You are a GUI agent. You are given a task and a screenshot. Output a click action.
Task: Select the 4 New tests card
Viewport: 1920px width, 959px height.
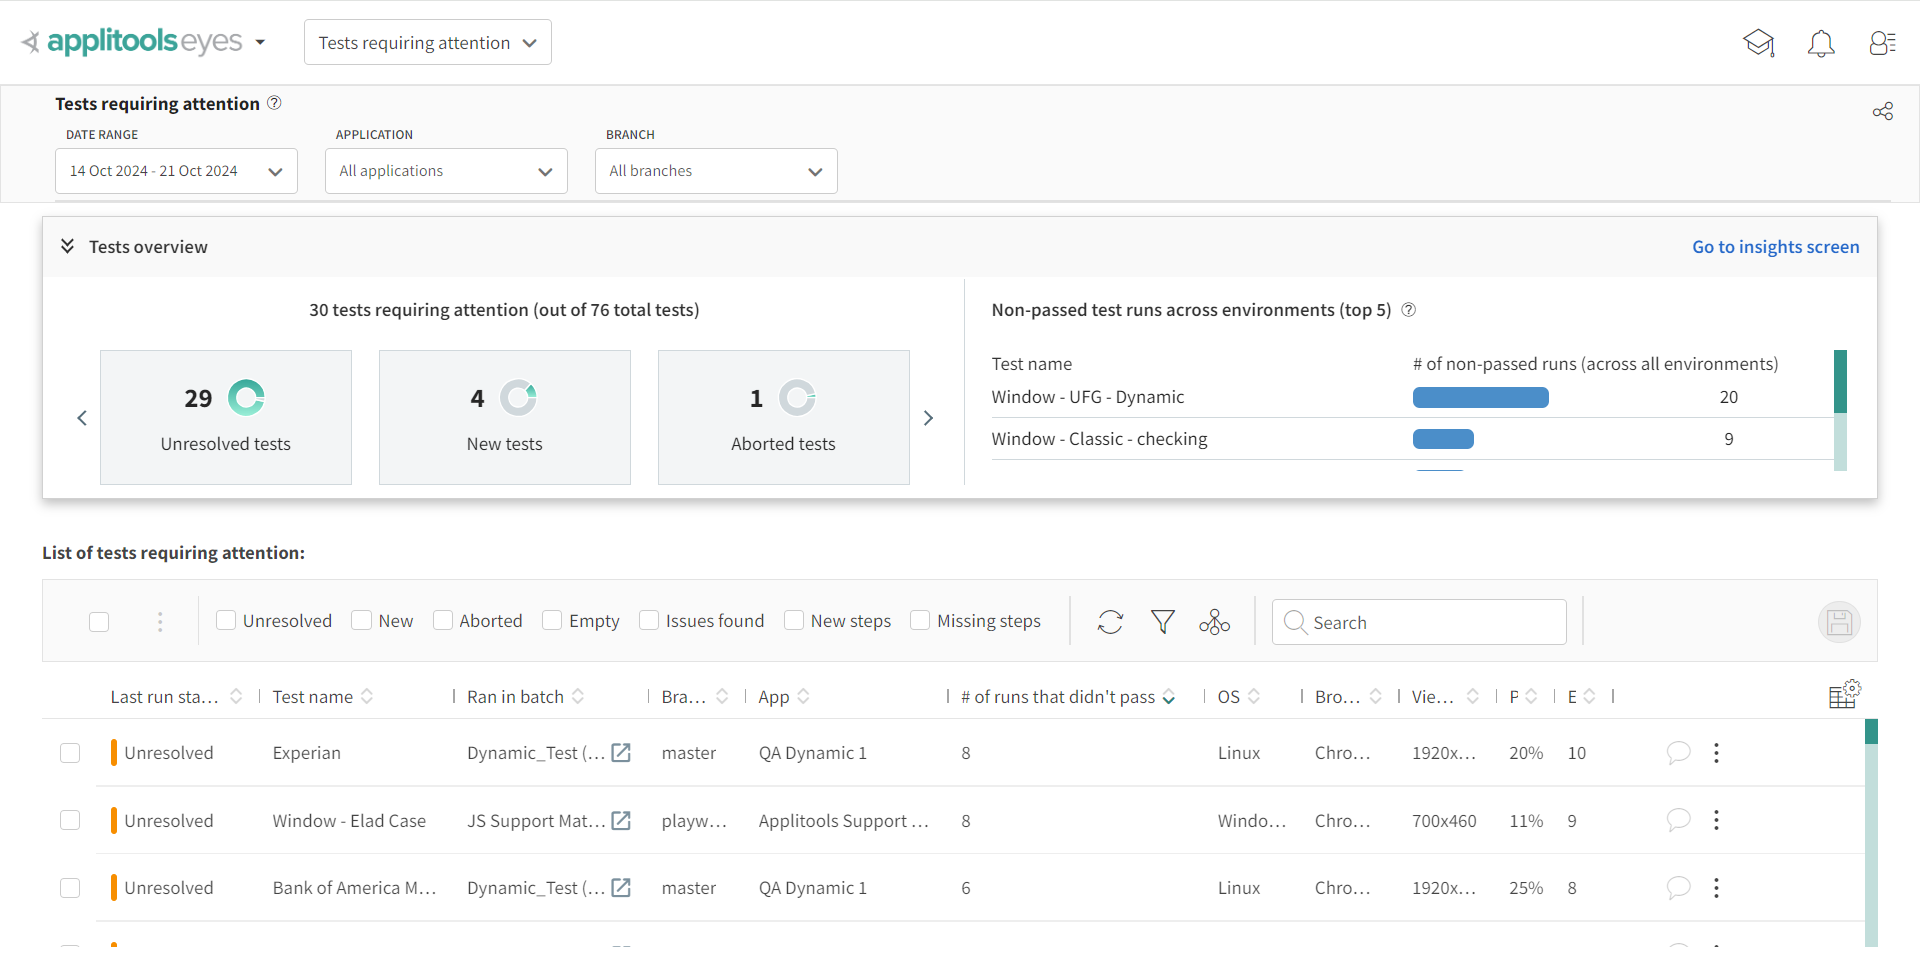coord(505,418)
